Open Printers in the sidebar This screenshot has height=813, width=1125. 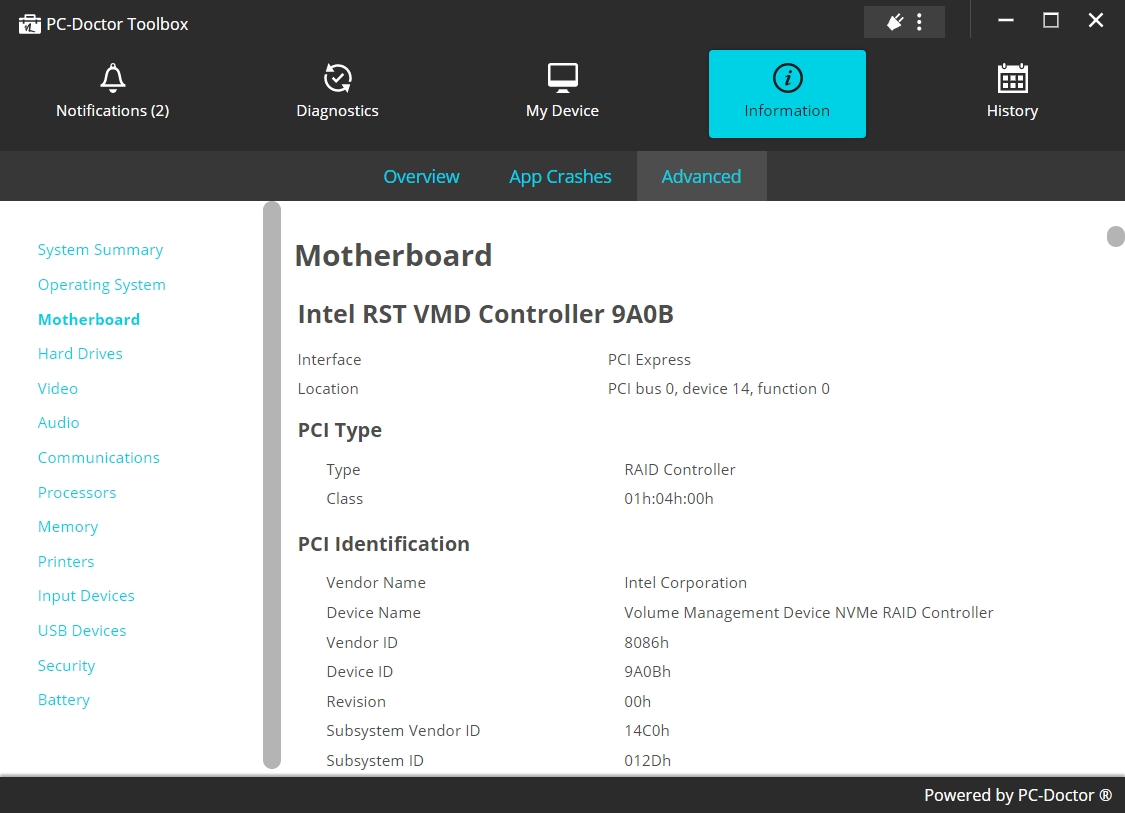coord(66,562)
